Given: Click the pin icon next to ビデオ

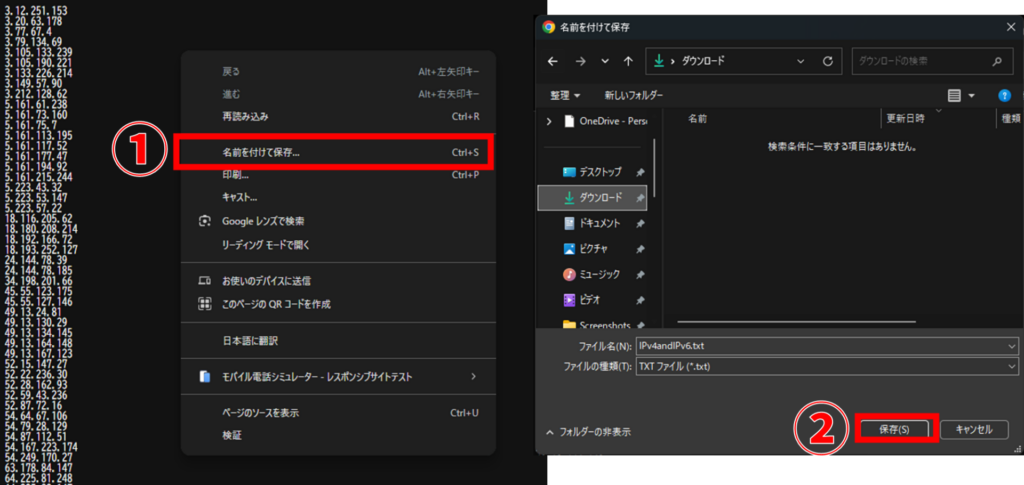Looking at the screenshot, I should [x=640, y=300].
